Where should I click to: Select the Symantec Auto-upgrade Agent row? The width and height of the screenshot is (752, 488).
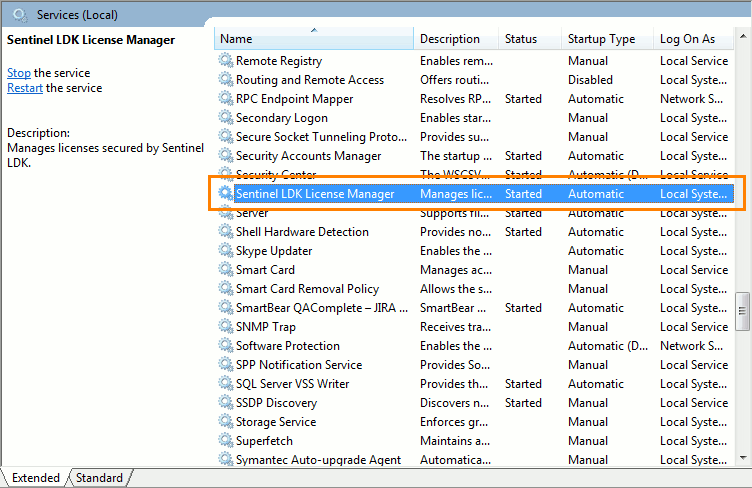pyautogui.click(x=318, y=460)
